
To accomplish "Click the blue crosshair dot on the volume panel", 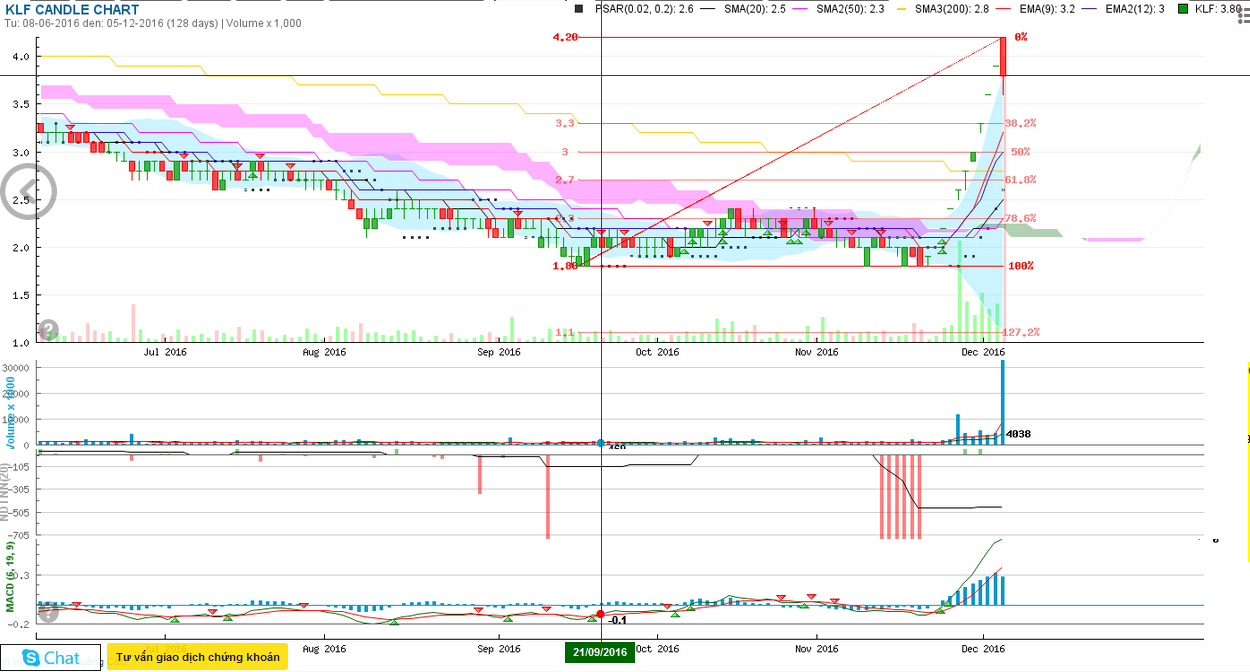I will pyautogui.click(x=601, y=442).
